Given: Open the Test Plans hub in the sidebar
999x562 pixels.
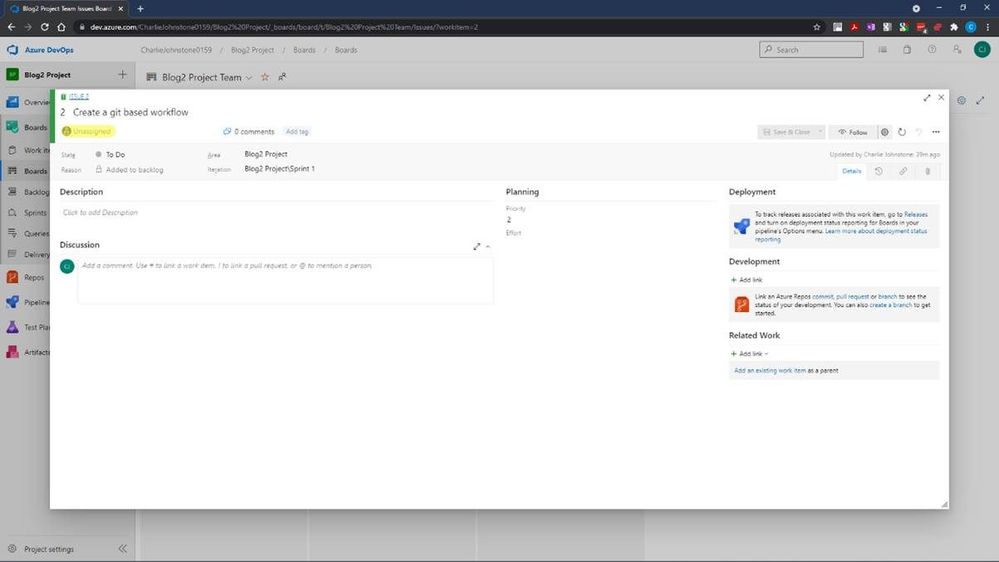Looking at the screenshot, I should point(27,327).
